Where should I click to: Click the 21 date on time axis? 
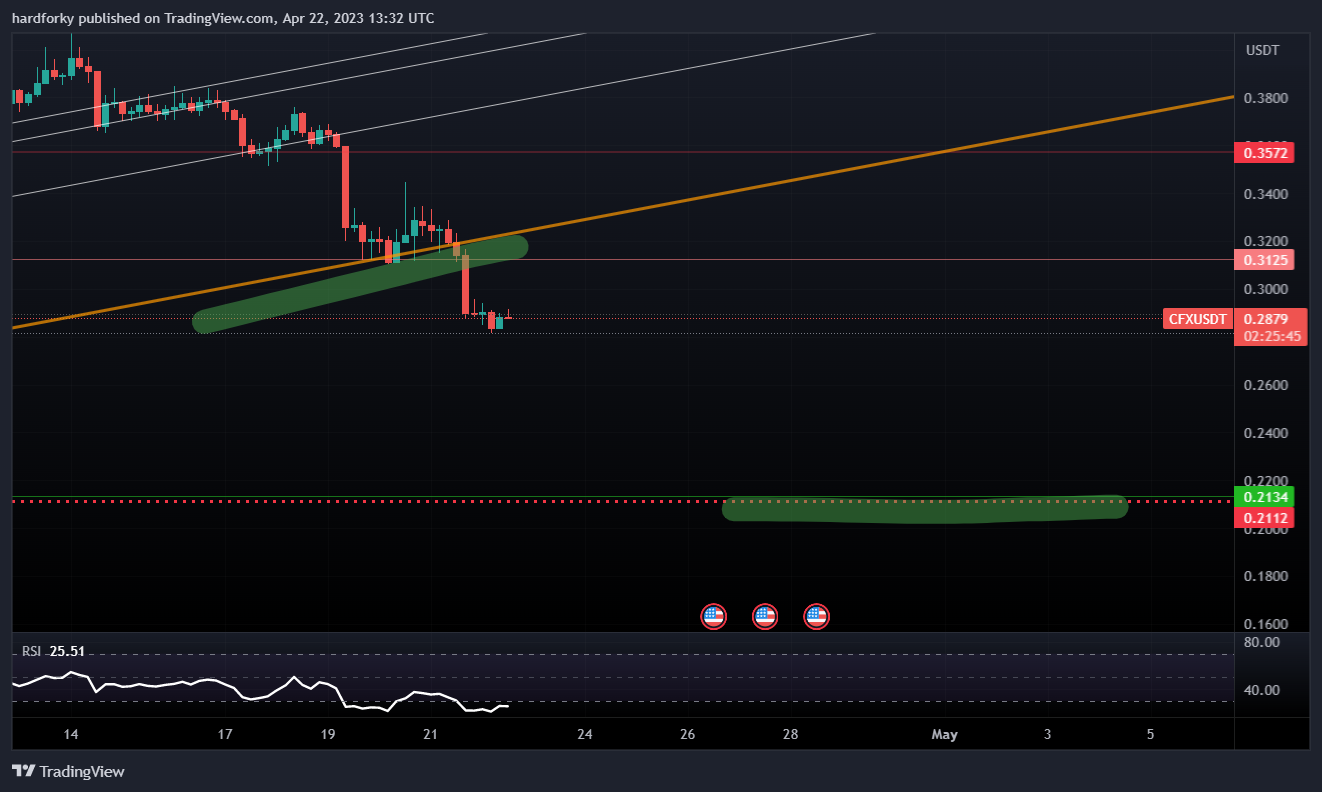tap(431, 734)
